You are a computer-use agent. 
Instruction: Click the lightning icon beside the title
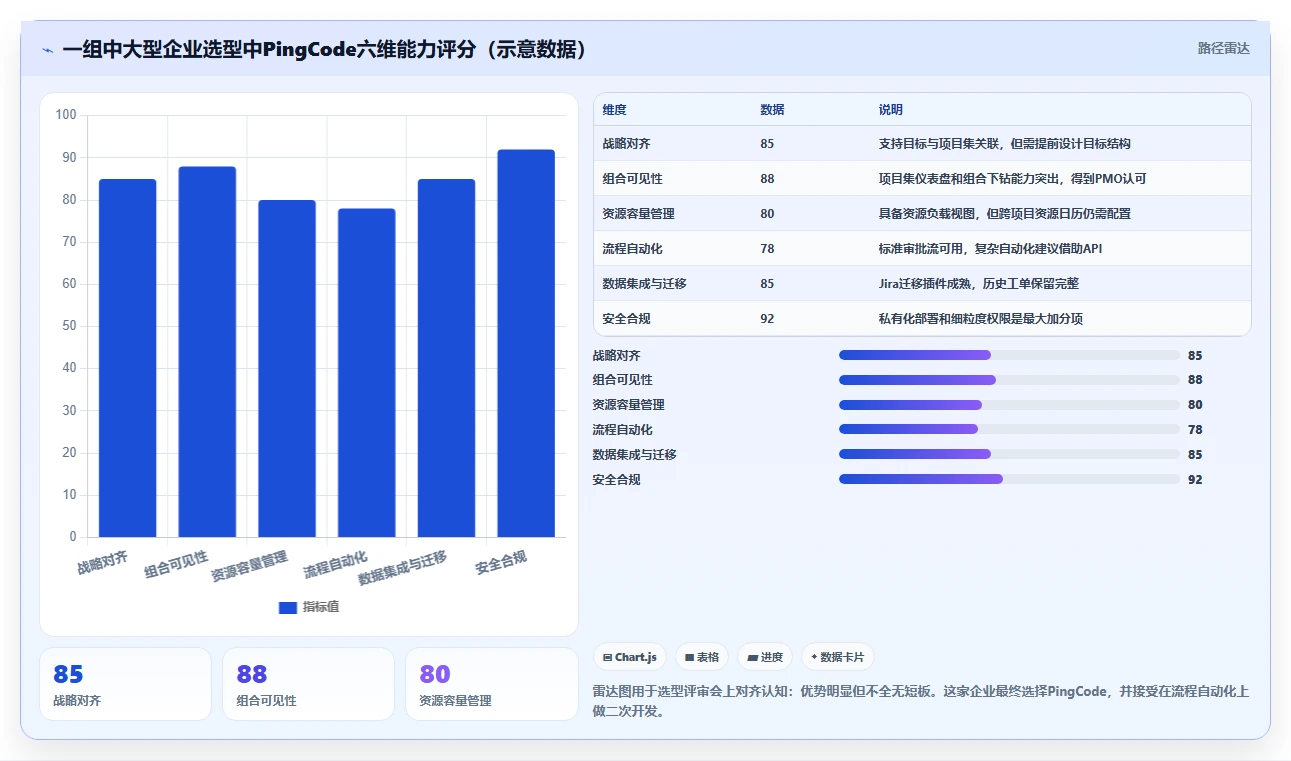point(47,50)
